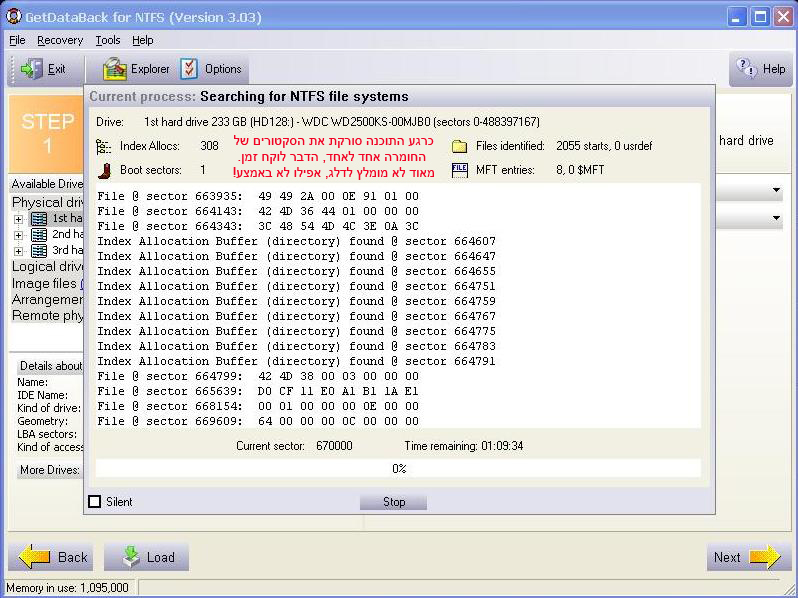The image size is (798, 598).
Task: Select the 2nd hard drive disk icon
Action: point(39,235)
